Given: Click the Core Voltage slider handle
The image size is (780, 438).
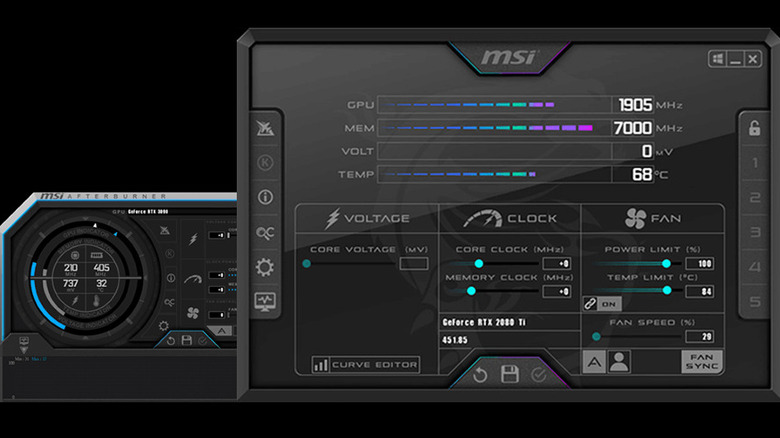Looking at the screenshot, I should pyautogui.click(x=306, y=263).
